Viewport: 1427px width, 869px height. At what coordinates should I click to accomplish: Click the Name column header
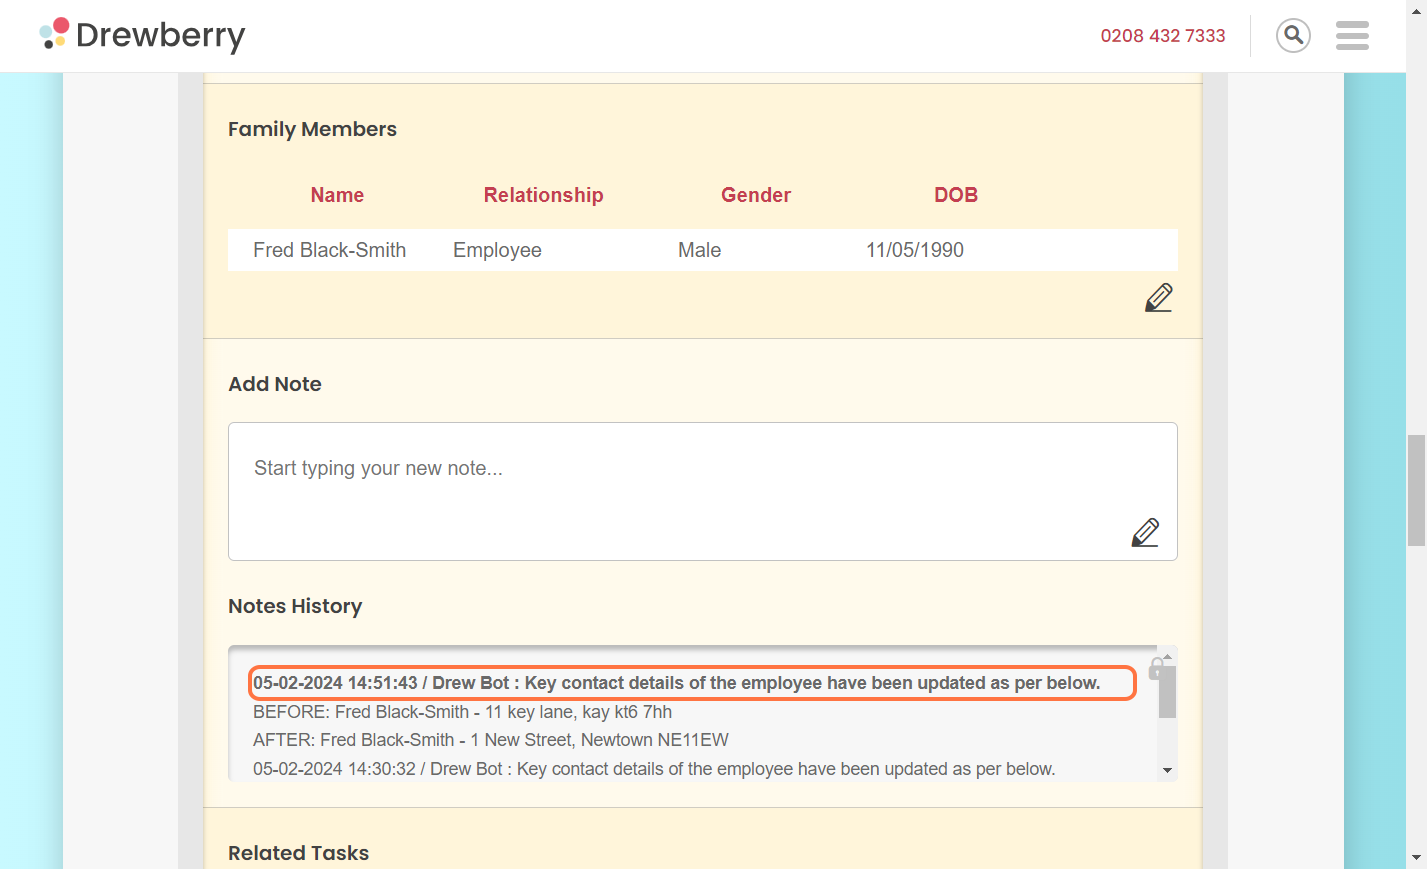pyautogui.click(x=337, y=195)
